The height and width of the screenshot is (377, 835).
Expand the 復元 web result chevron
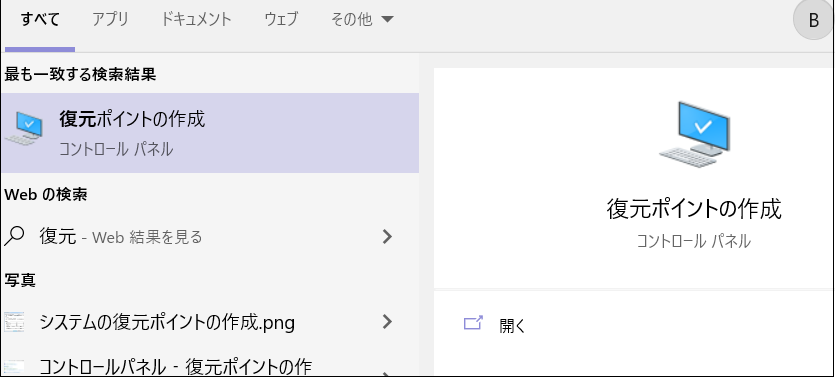[387, 236]
